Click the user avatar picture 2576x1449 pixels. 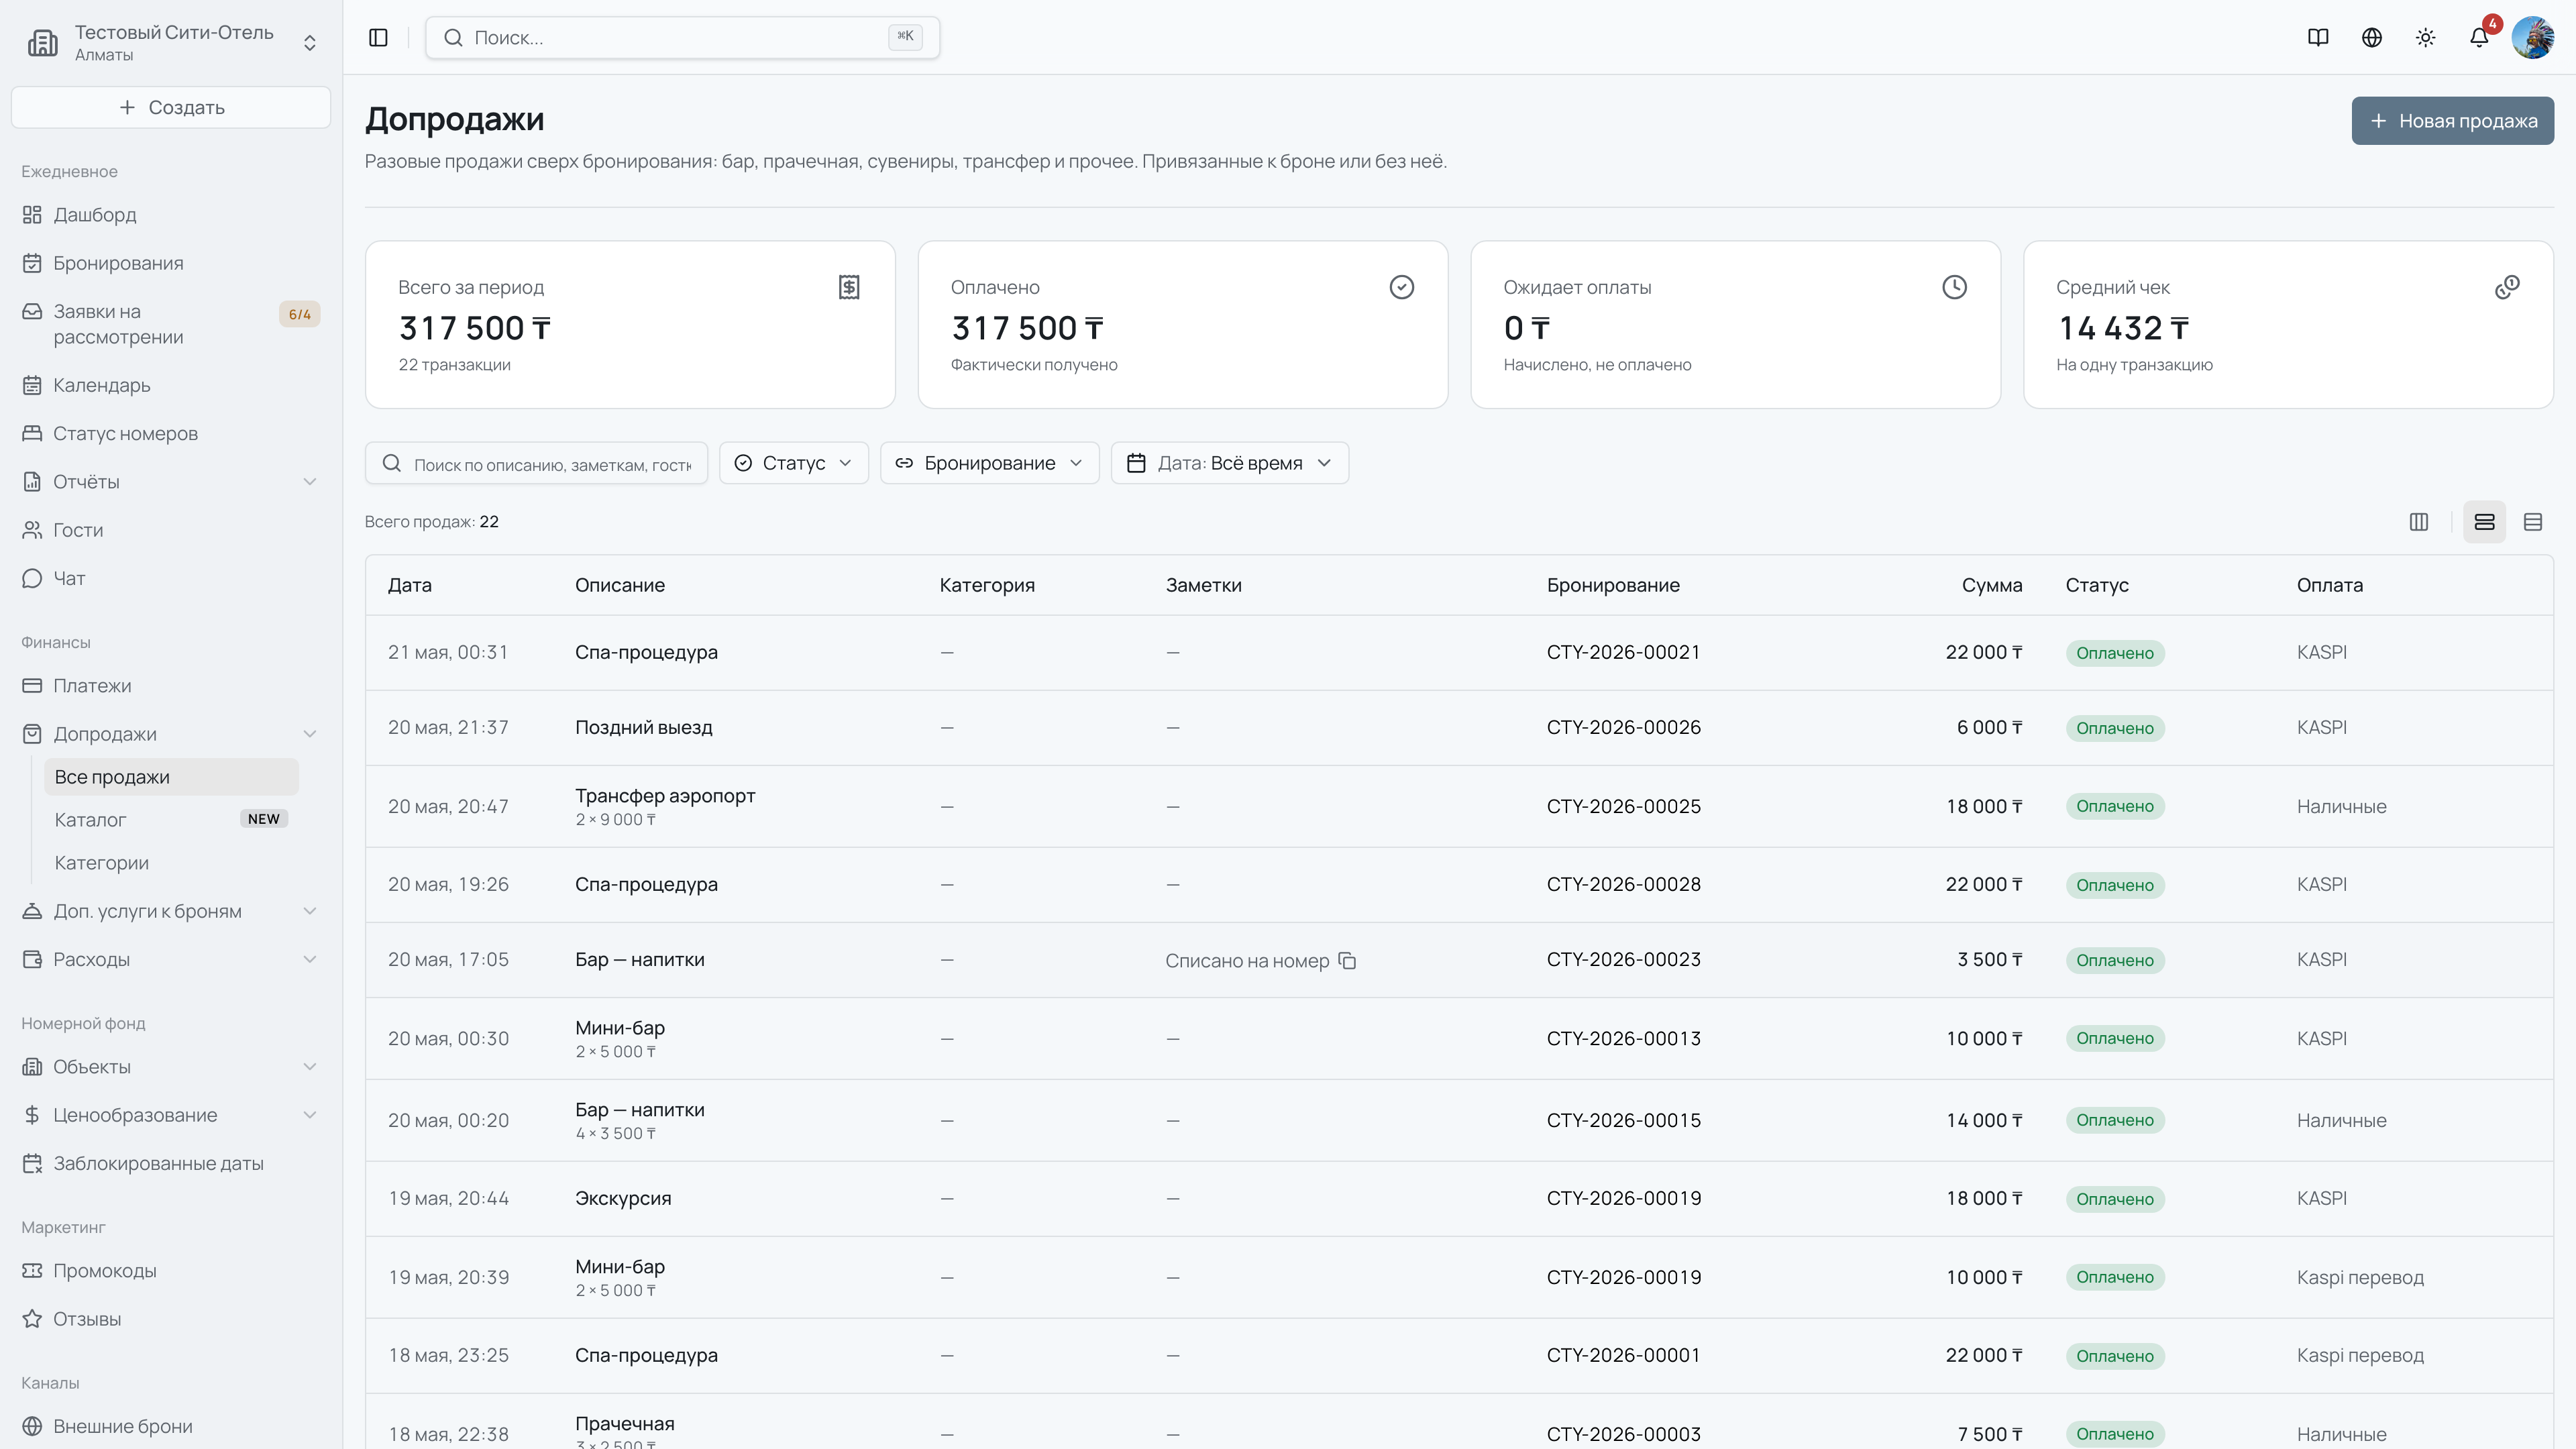[2533, 38]
